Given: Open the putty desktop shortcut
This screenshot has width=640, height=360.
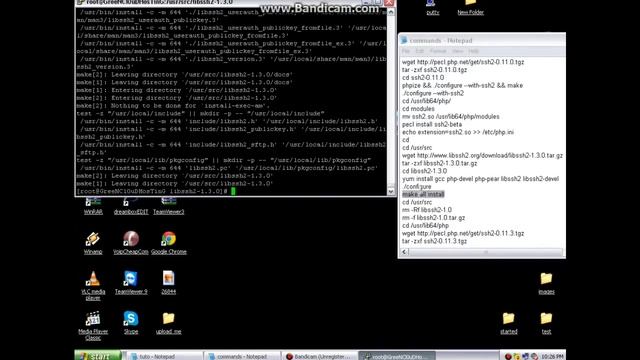Looking at the screenshot, I should [x=433, y=7].
